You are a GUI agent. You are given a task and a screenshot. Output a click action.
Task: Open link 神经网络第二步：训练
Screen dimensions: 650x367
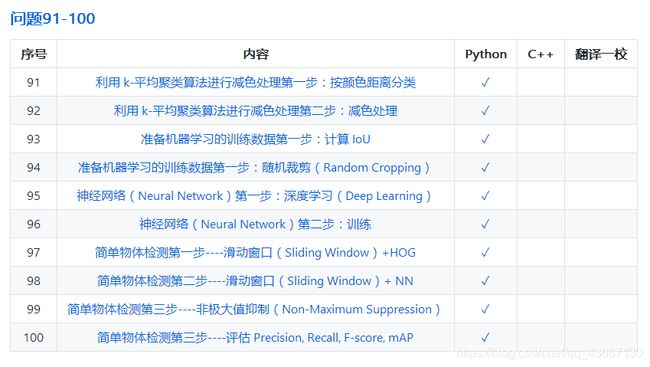[255, 224]
